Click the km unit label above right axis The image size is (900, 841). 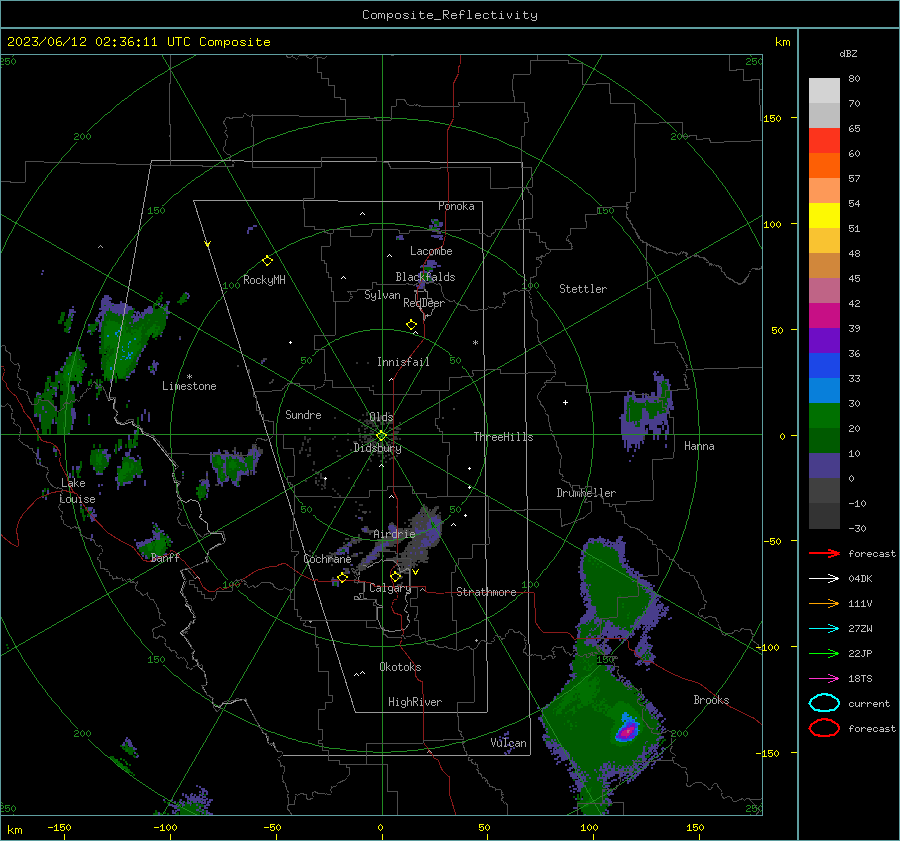782,42
